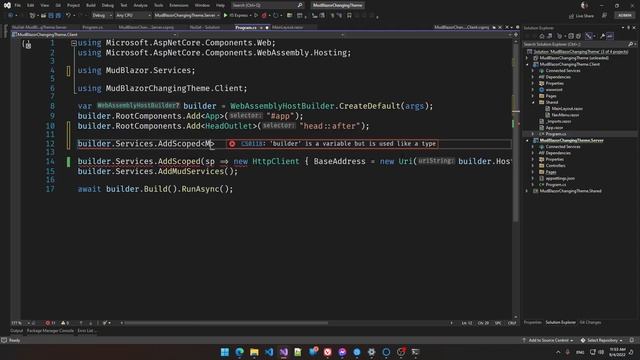
Task: Click the bookmark toolbar icon
Action: pos(349,16)
